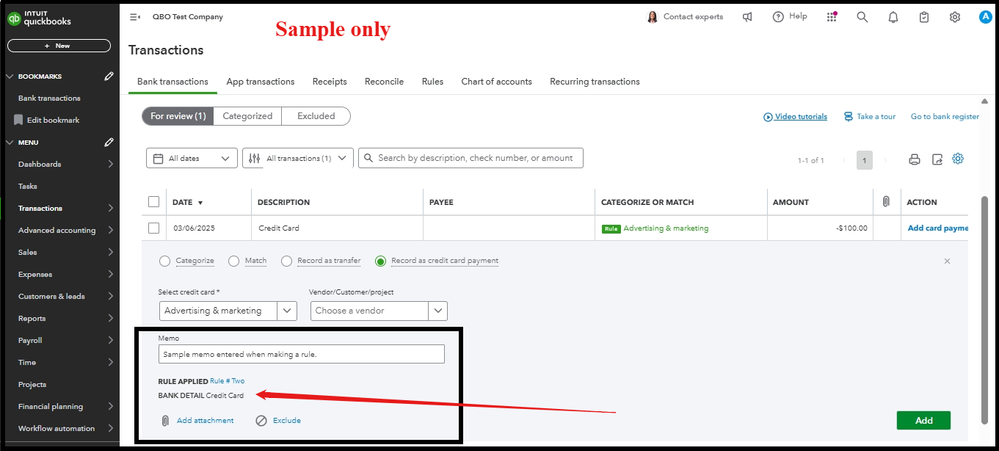
Task: Open the notifications bell icon
Action: 893,17
